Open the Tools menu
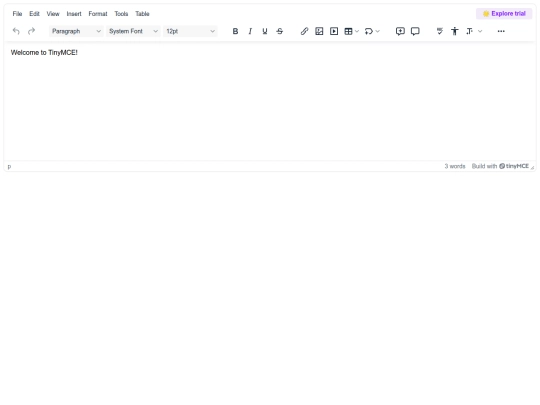 tap(121, 14)
